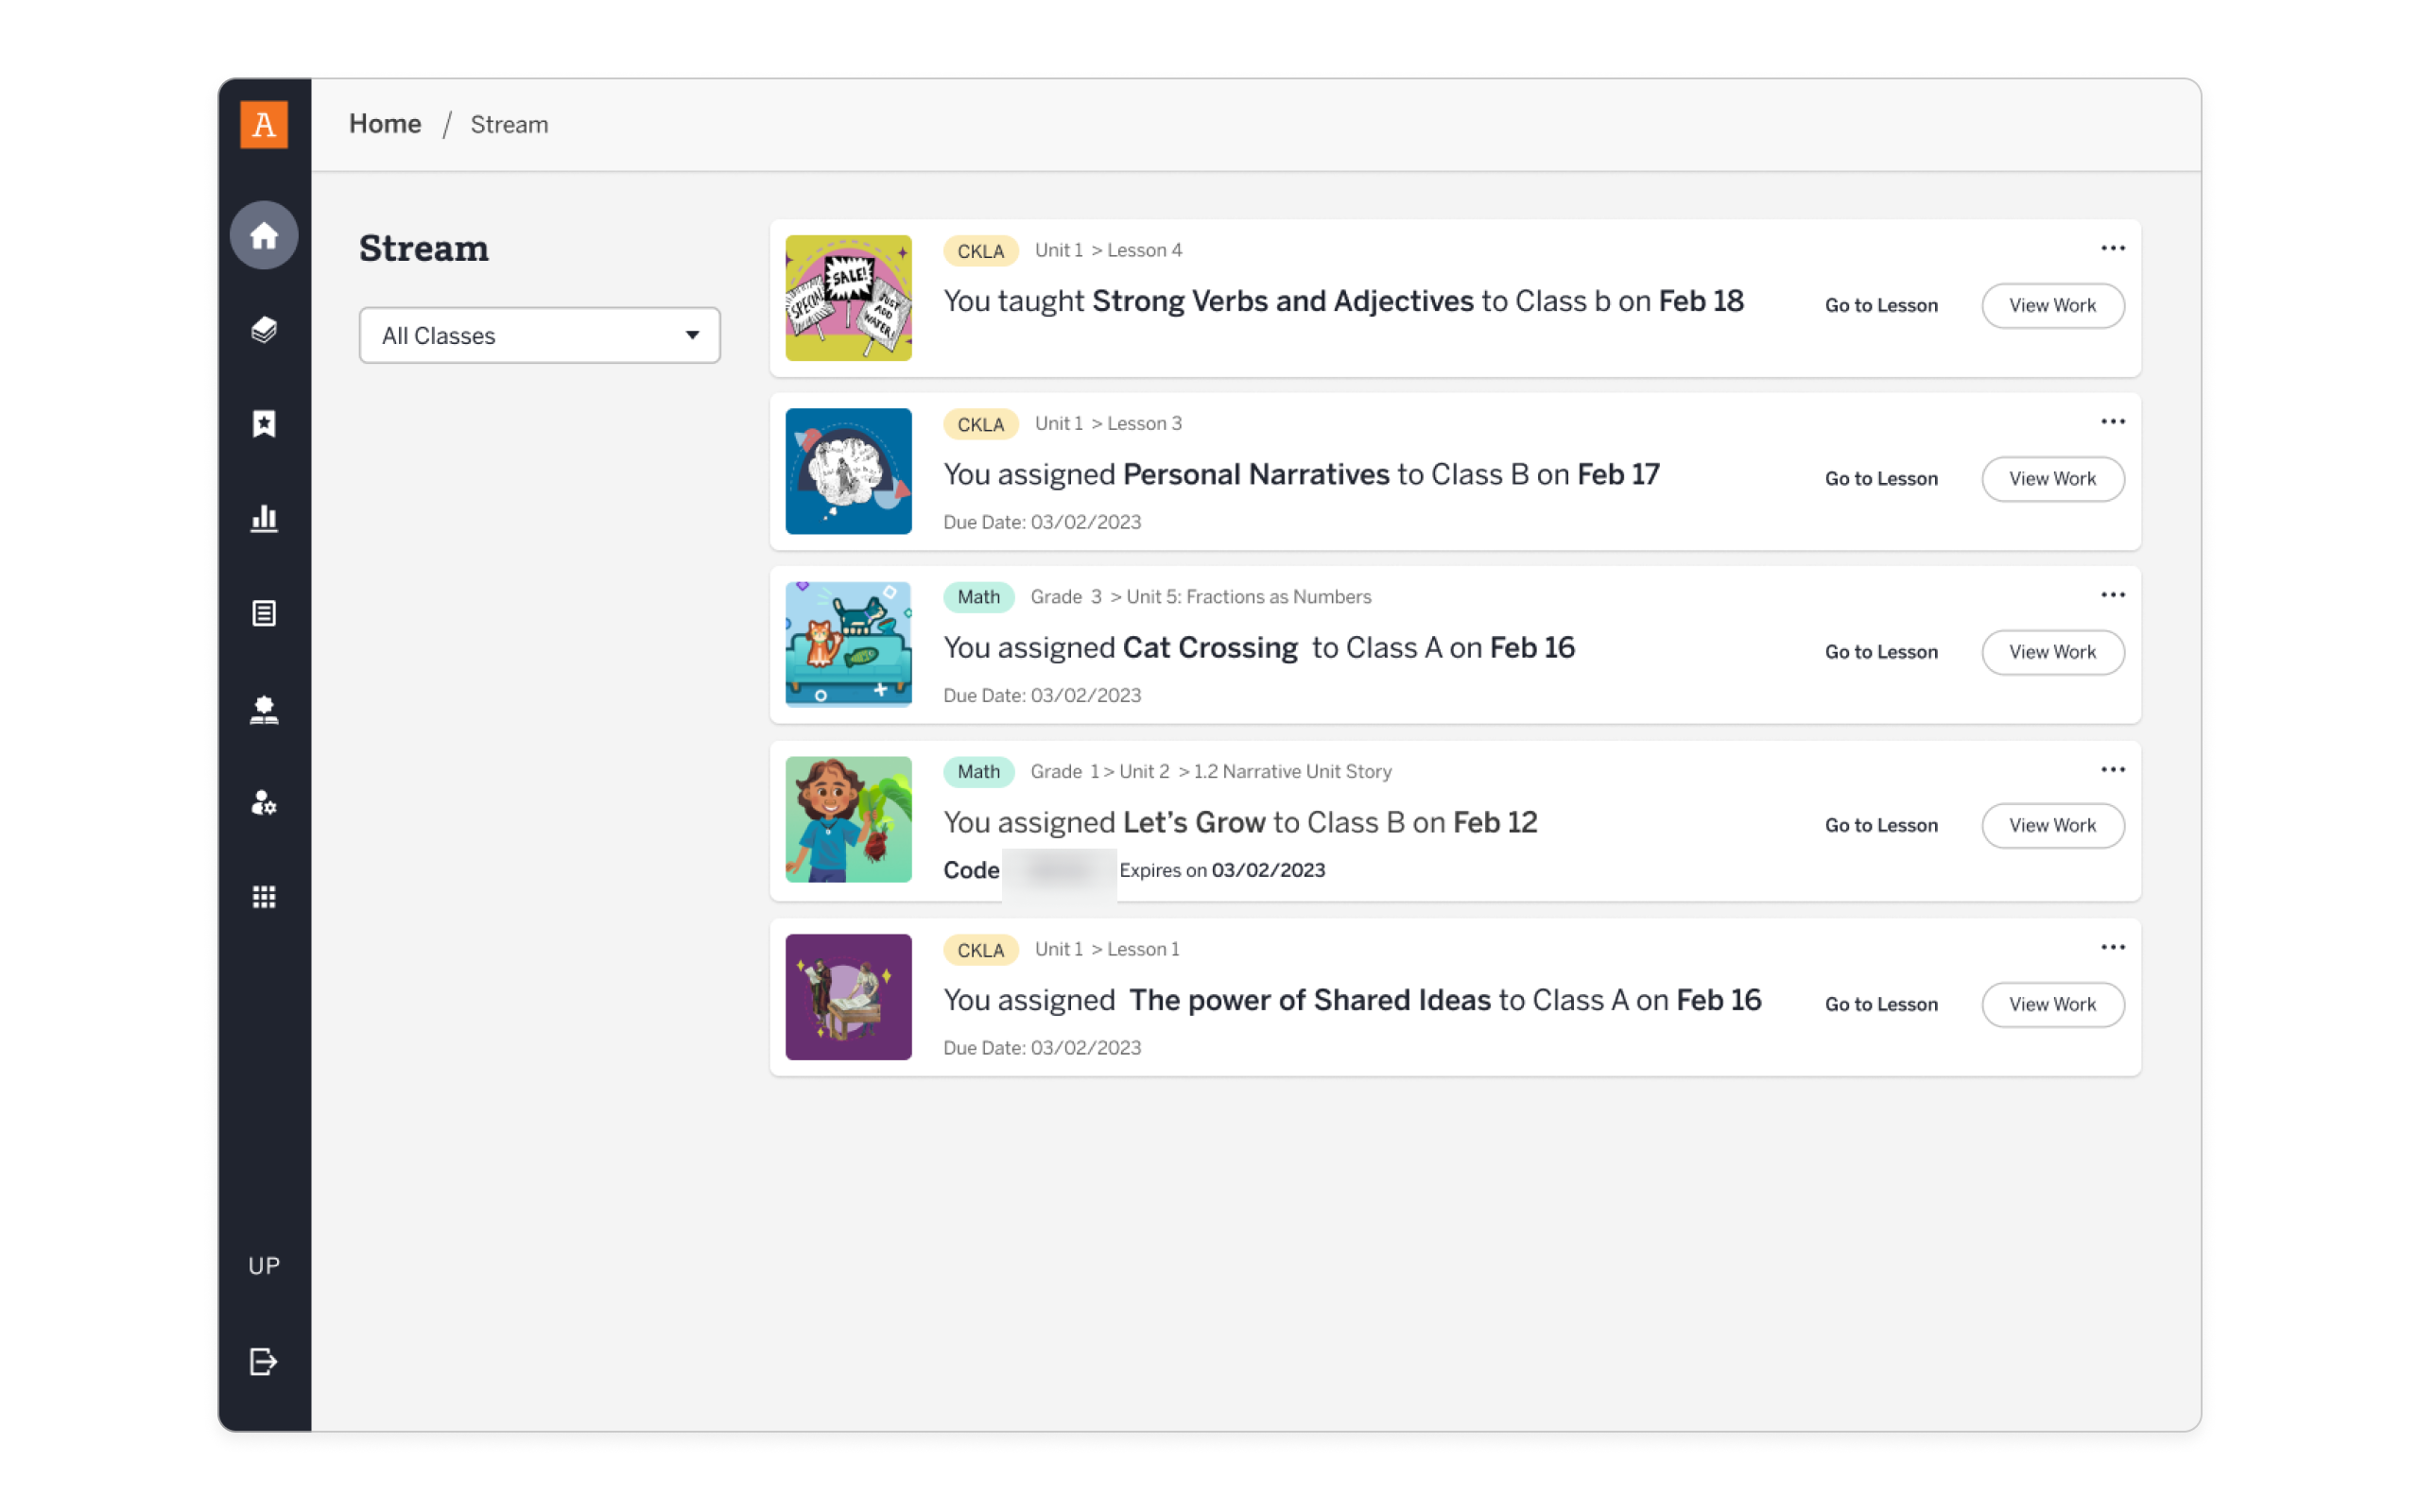
Task: Click the UP label in the sidebar
Action: (x=263, y=1265)
